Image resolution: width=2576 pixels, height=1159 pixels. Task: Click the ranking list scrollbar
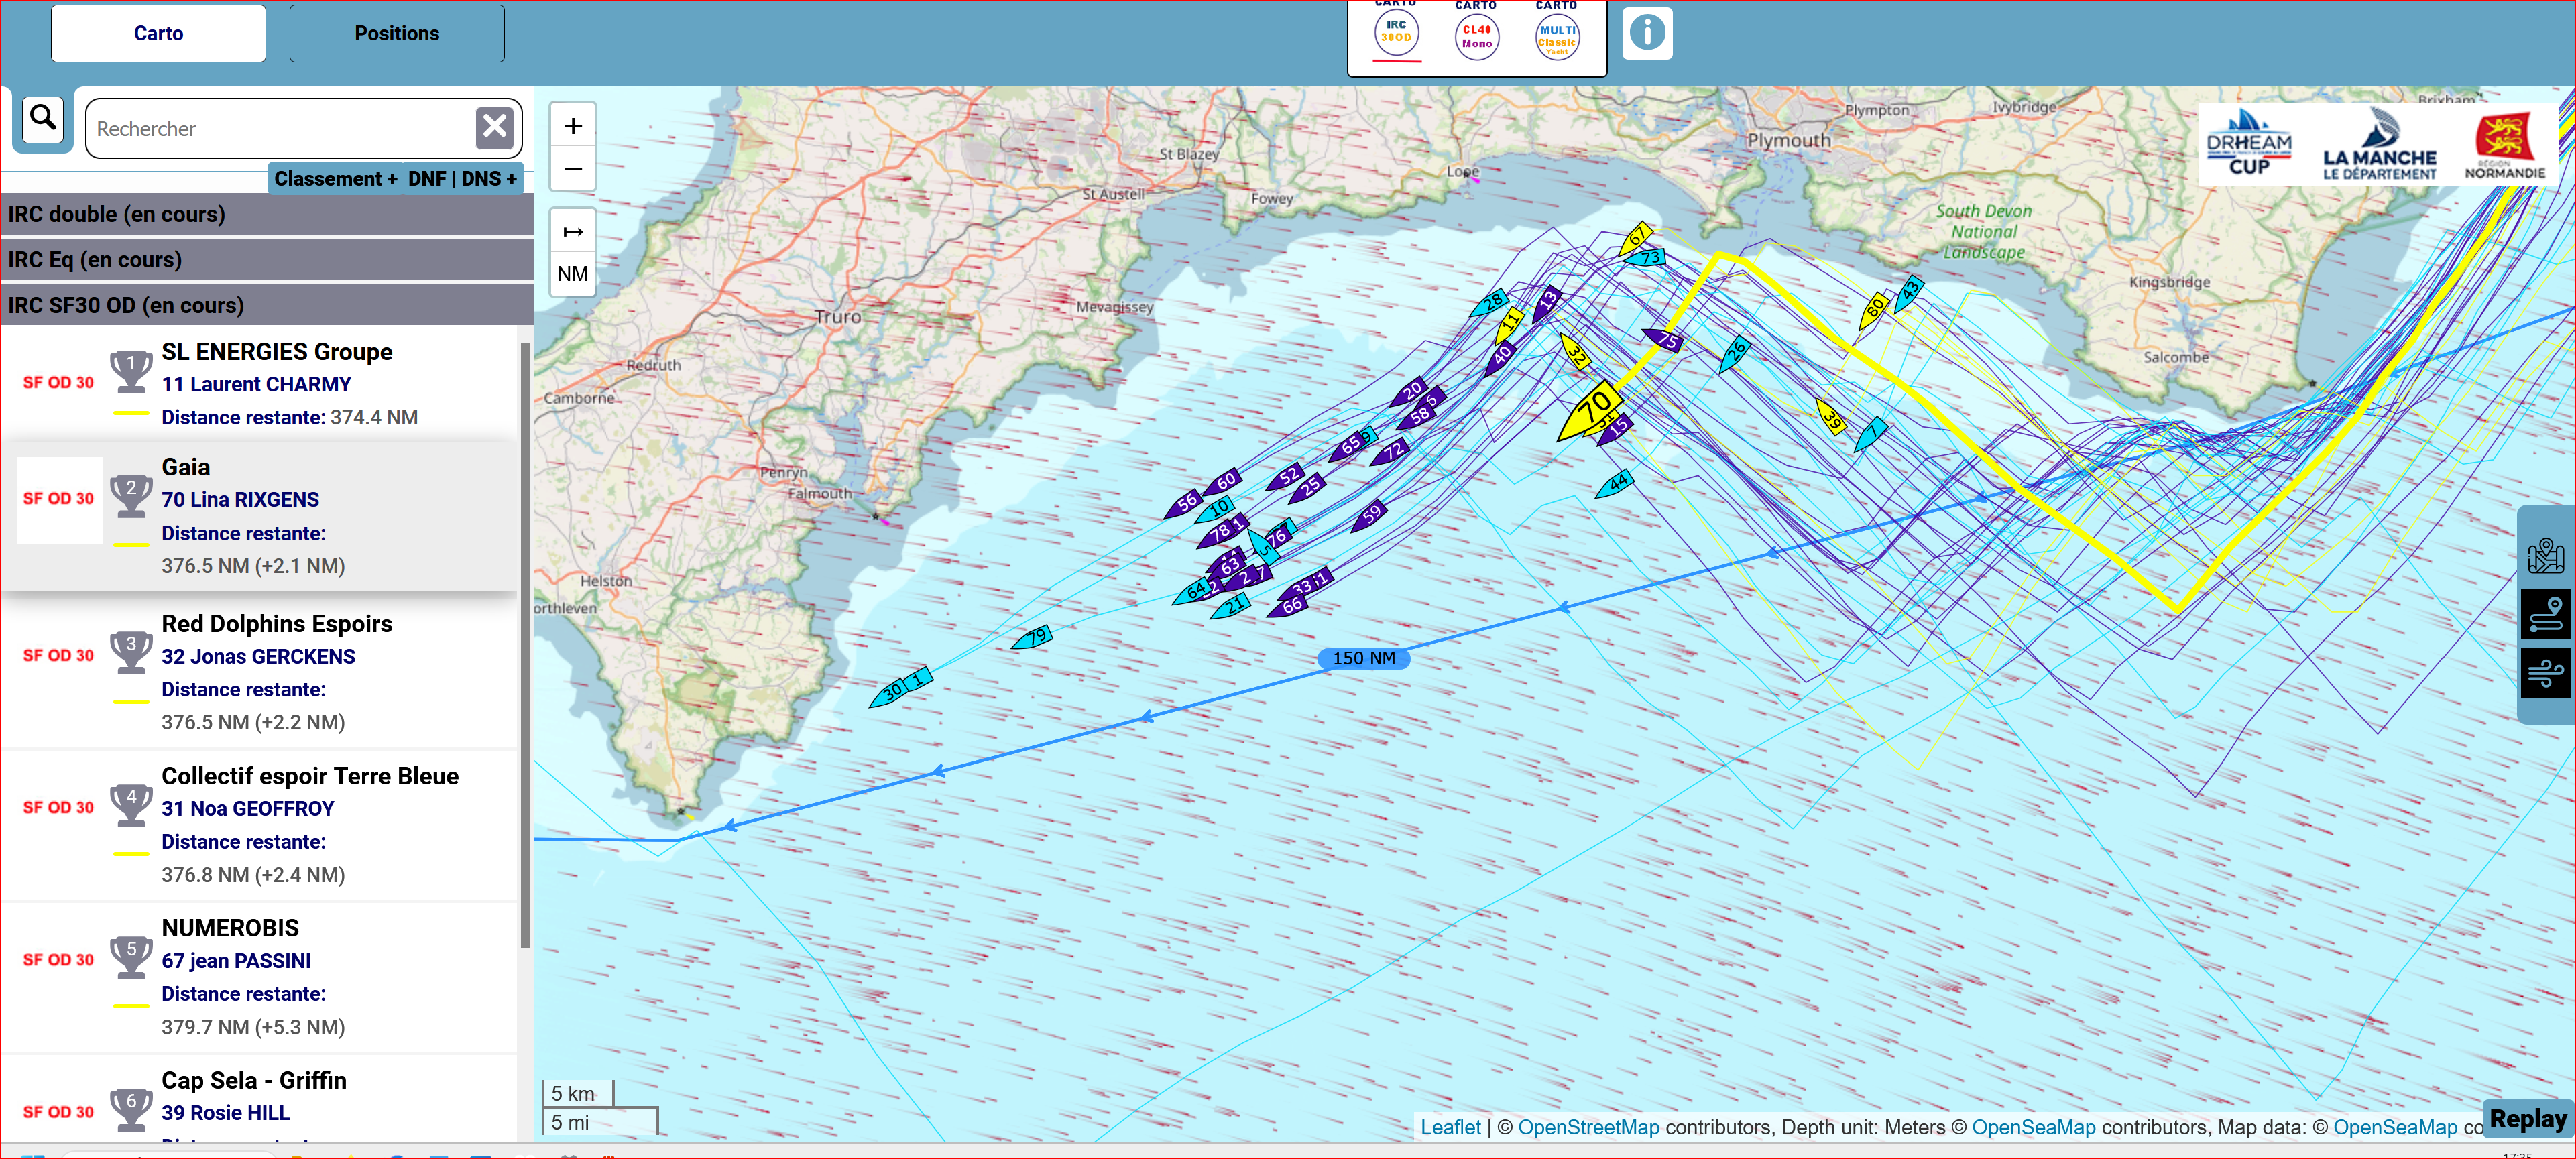click(x=526, y=645)
